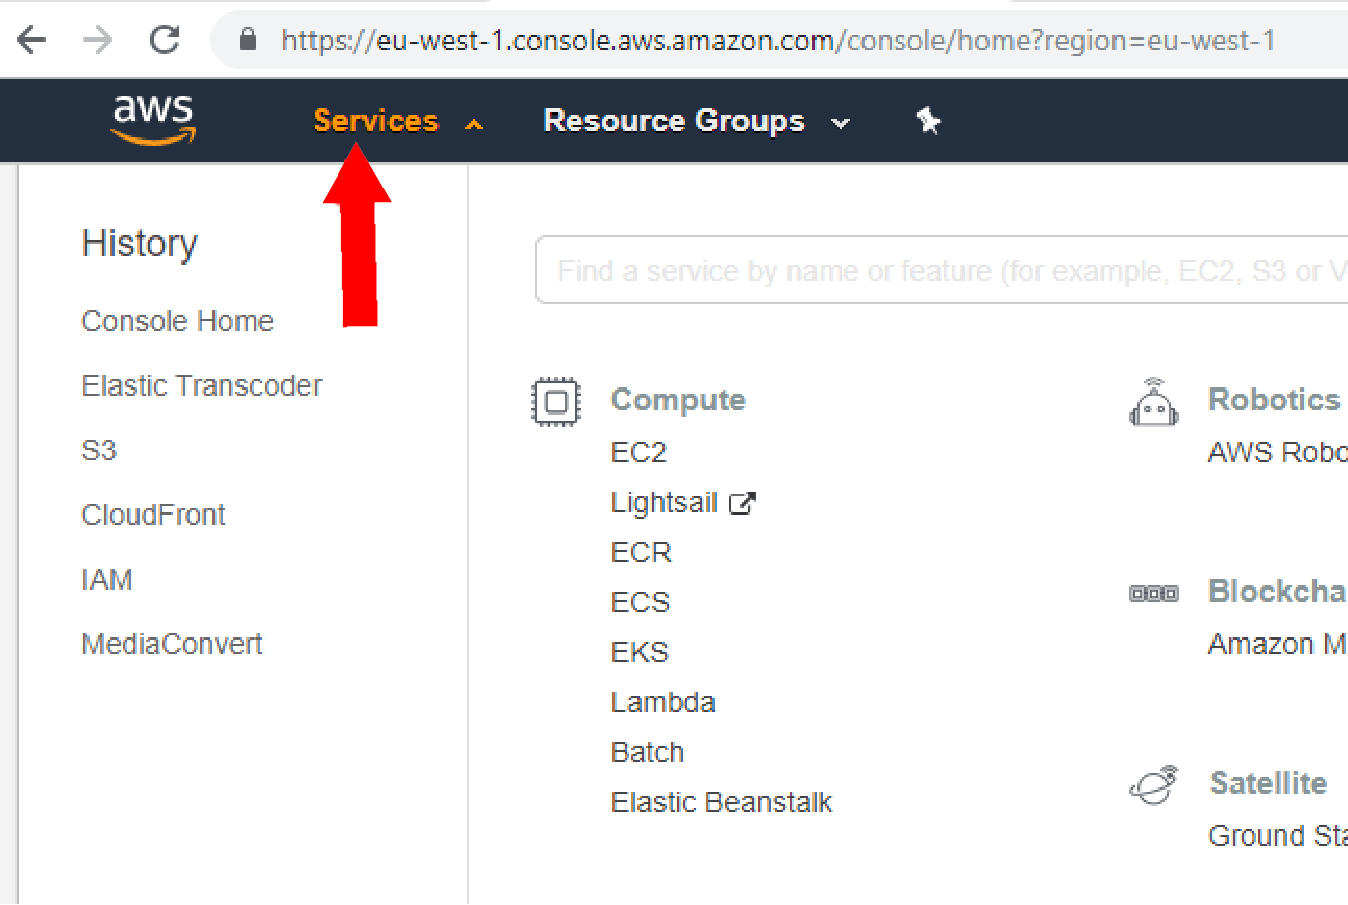Open MediaConvert from History list
This screenshot has width=1348, height=905.
point(171,644)
